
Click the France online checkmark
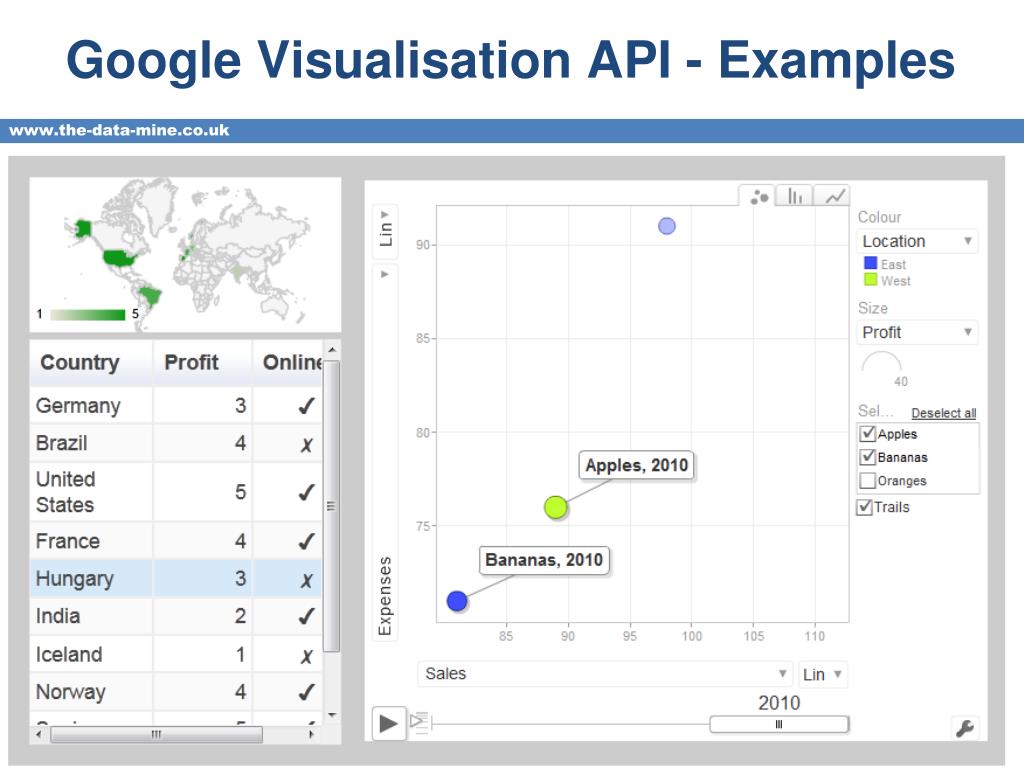pos(306,541)
